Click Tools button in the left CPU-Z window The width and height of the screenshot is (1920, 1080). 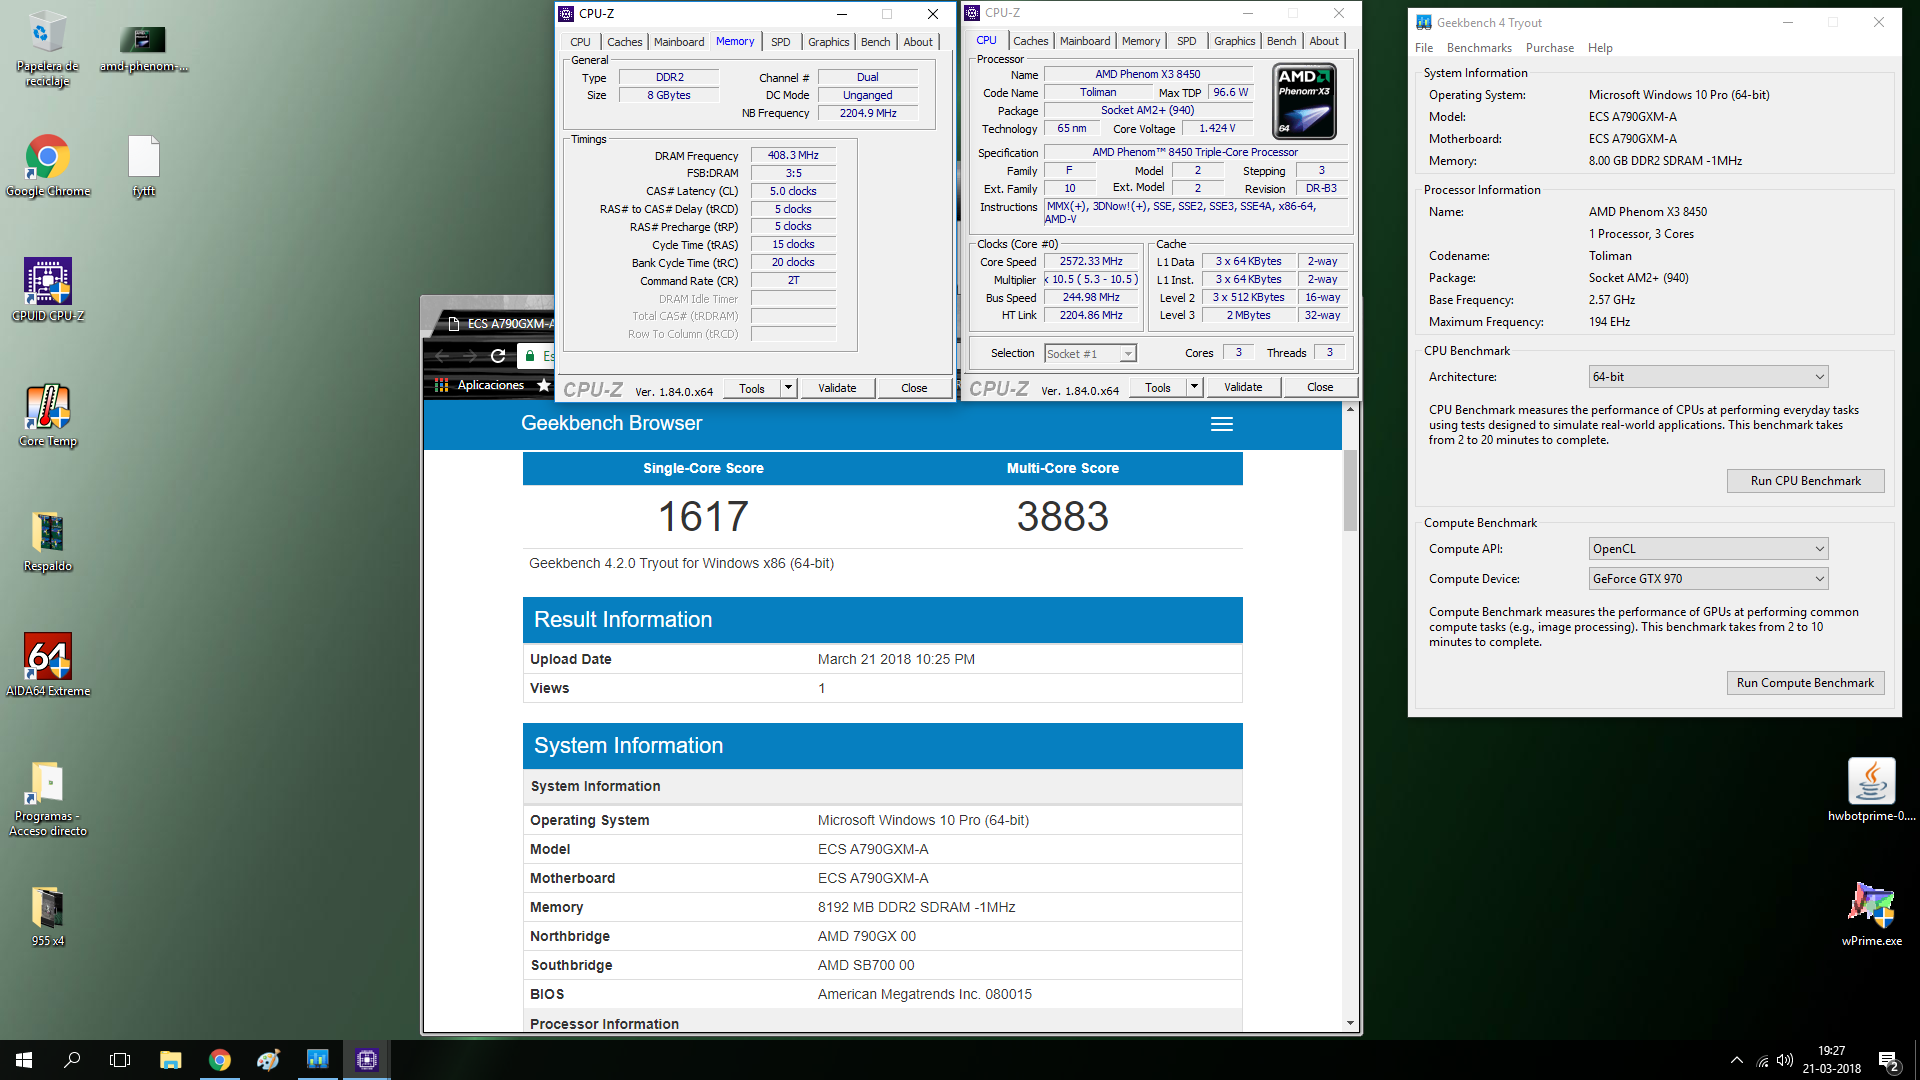point(752,388)
